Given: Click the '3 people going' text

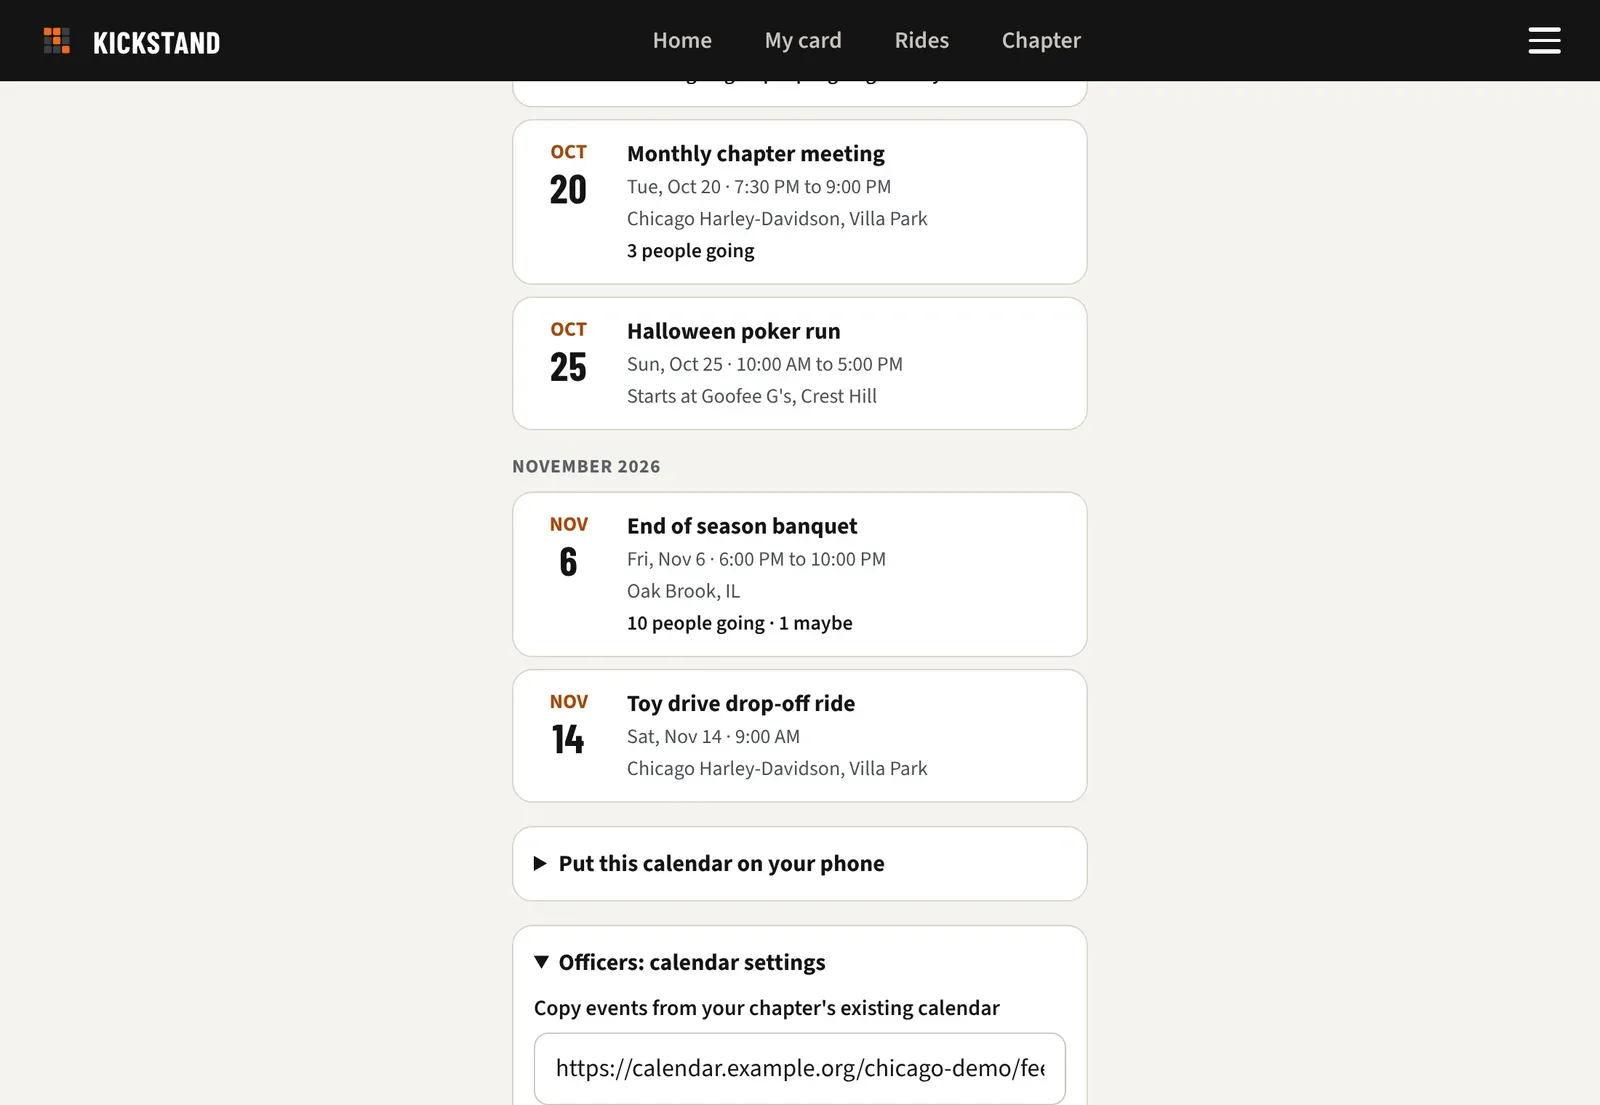Looking at the screenshot, I should click(691, 251).
